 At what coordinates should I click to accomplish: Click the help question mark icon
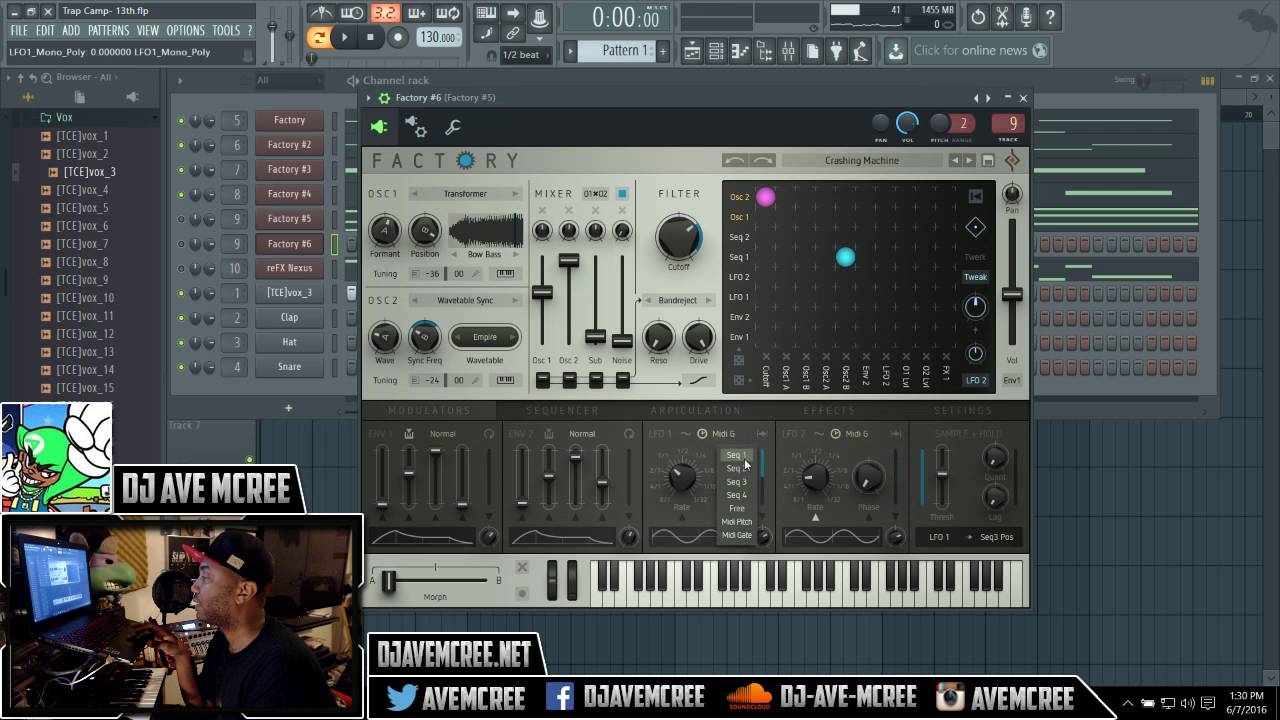coord(1050,17)
